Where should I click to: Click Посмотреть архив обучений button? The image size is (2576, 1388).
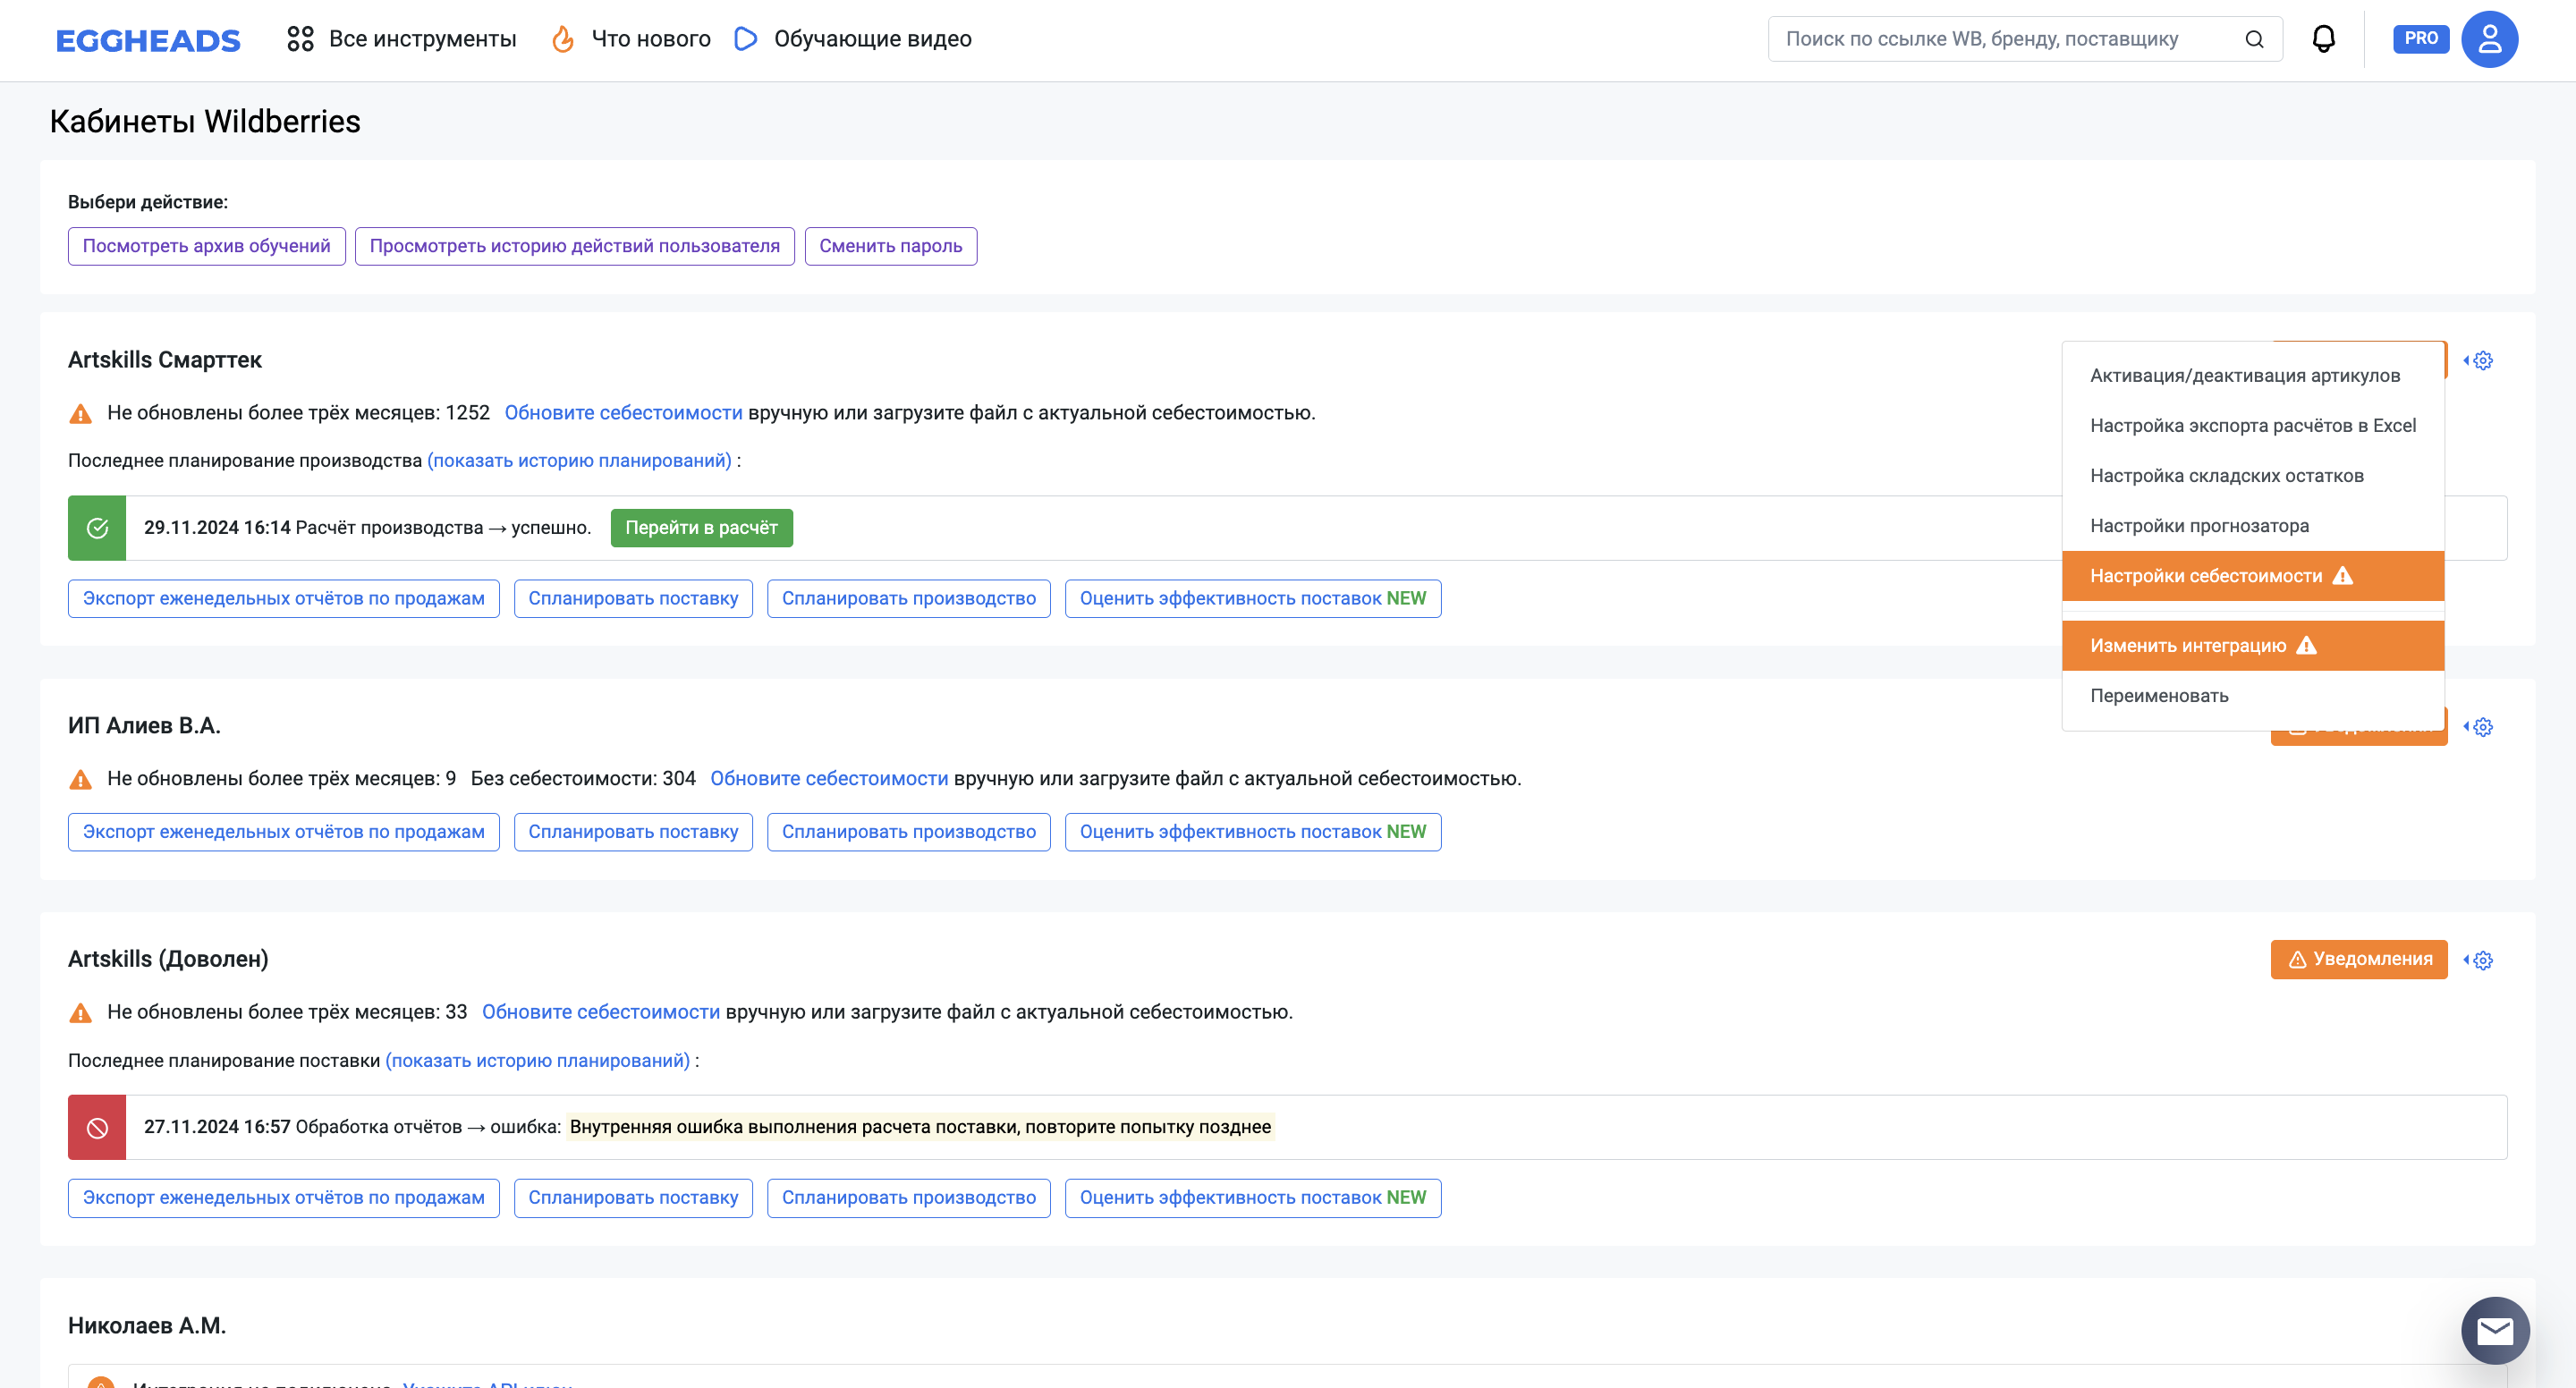(x=206, y=246)
